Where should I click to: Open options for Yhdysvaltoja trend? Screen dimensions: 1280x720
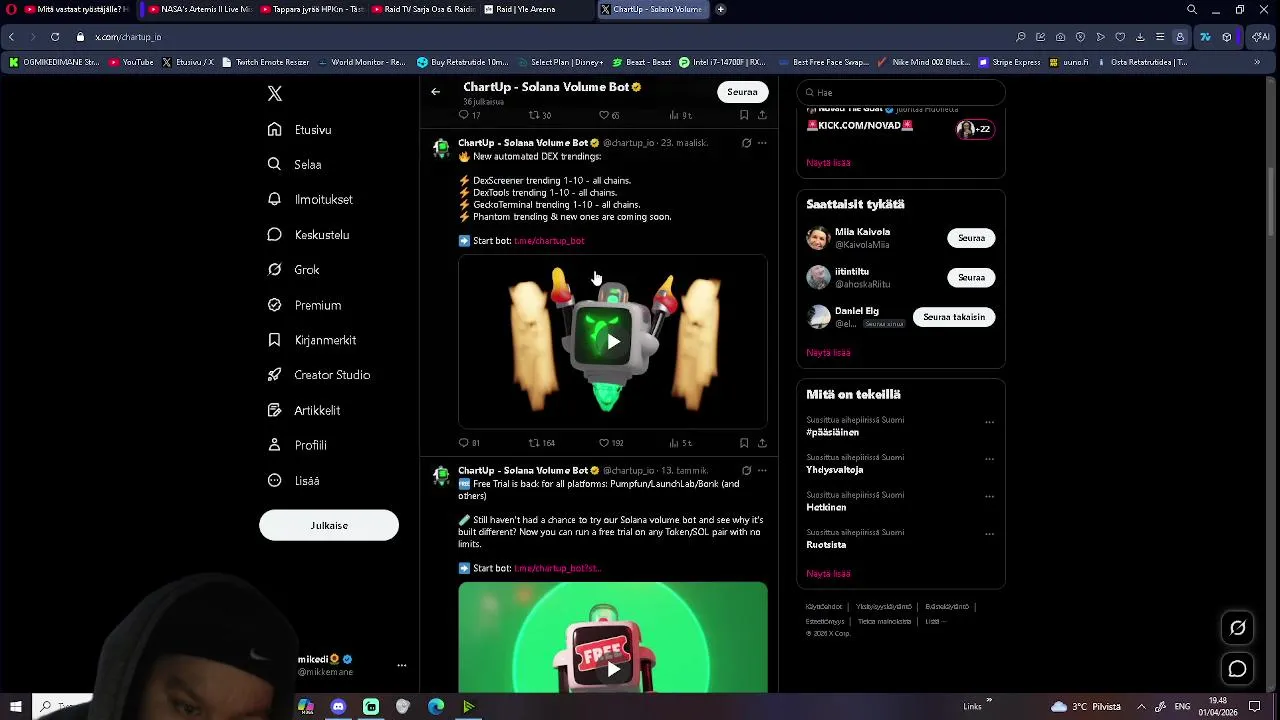(x=989, y=460)
